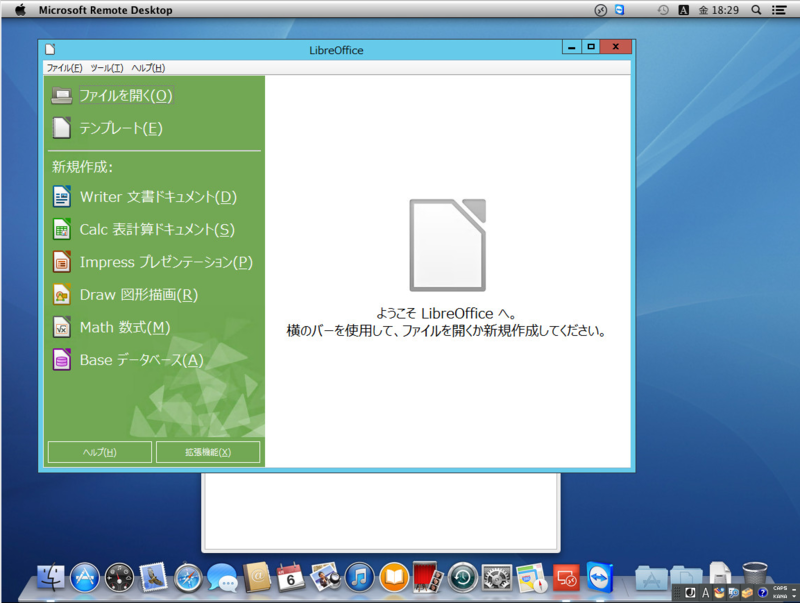
Task: Click the Calc spreadsheet icon
Action: tap(62, 229)
